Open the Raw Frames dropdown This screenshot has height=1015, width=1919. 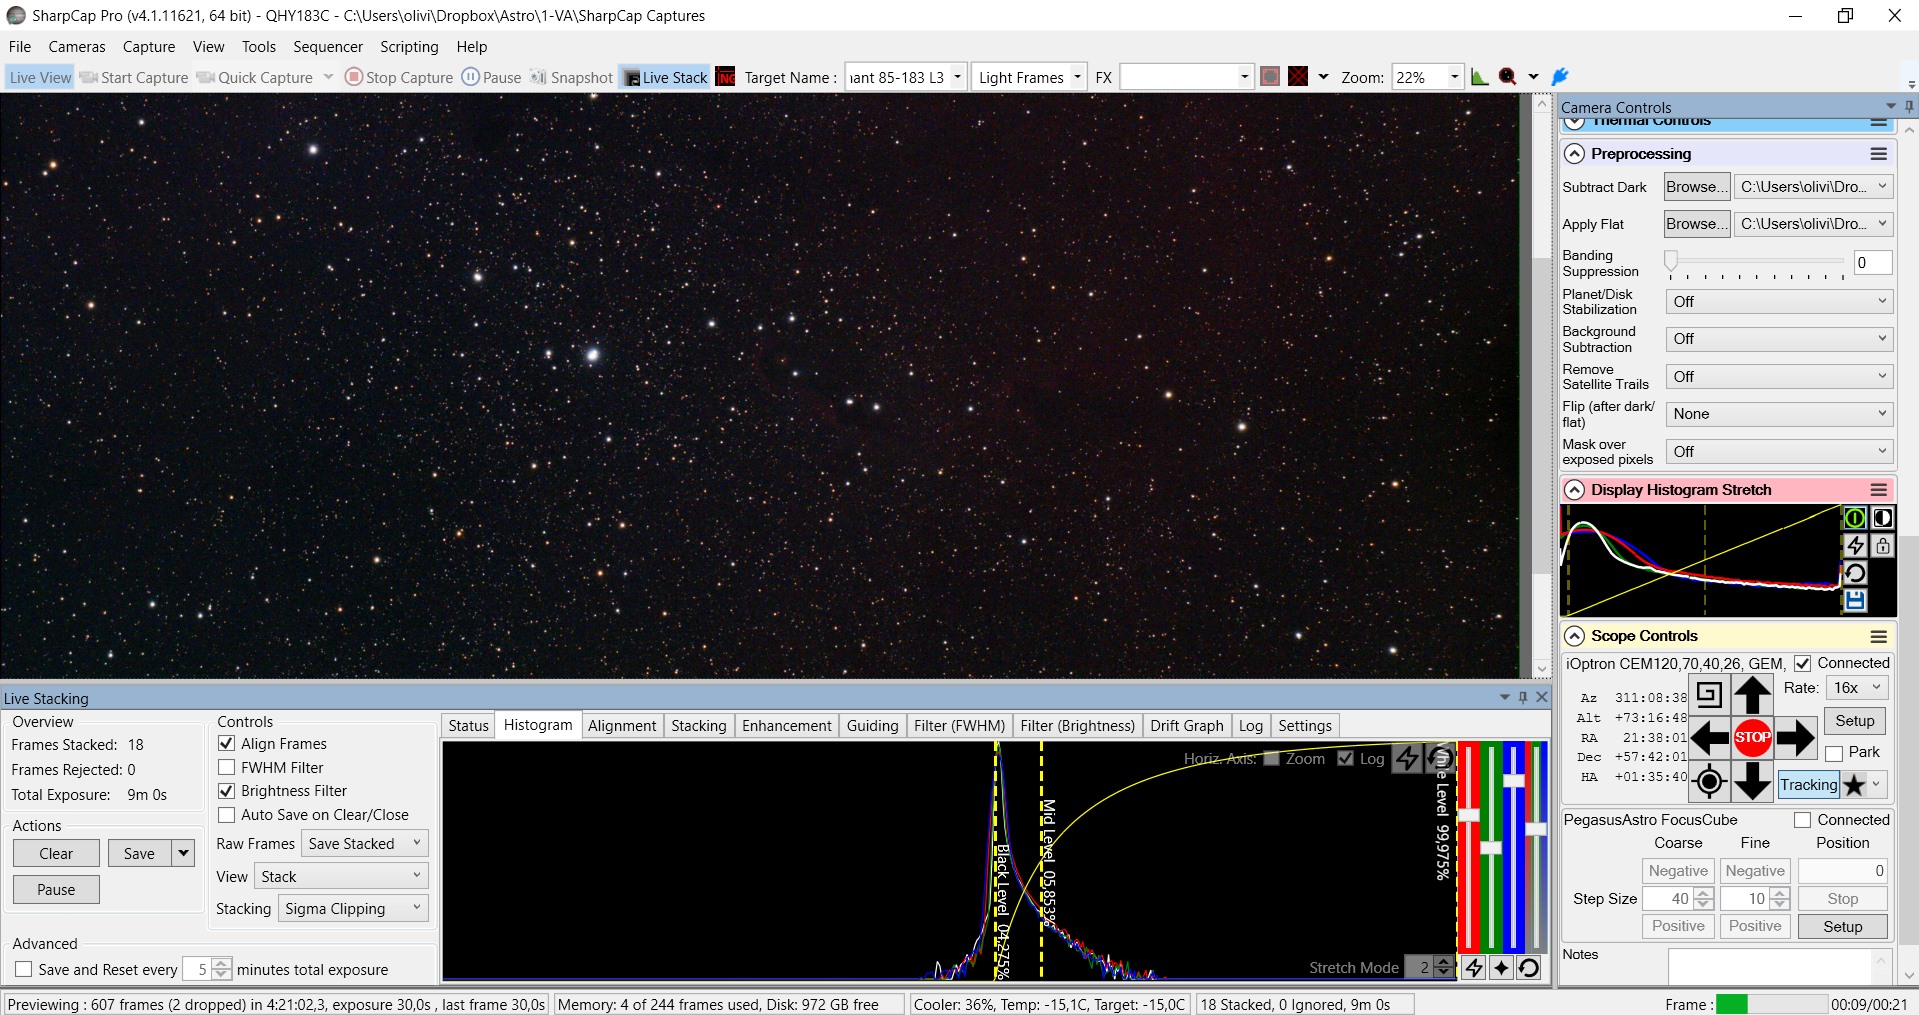coord(365,843)
